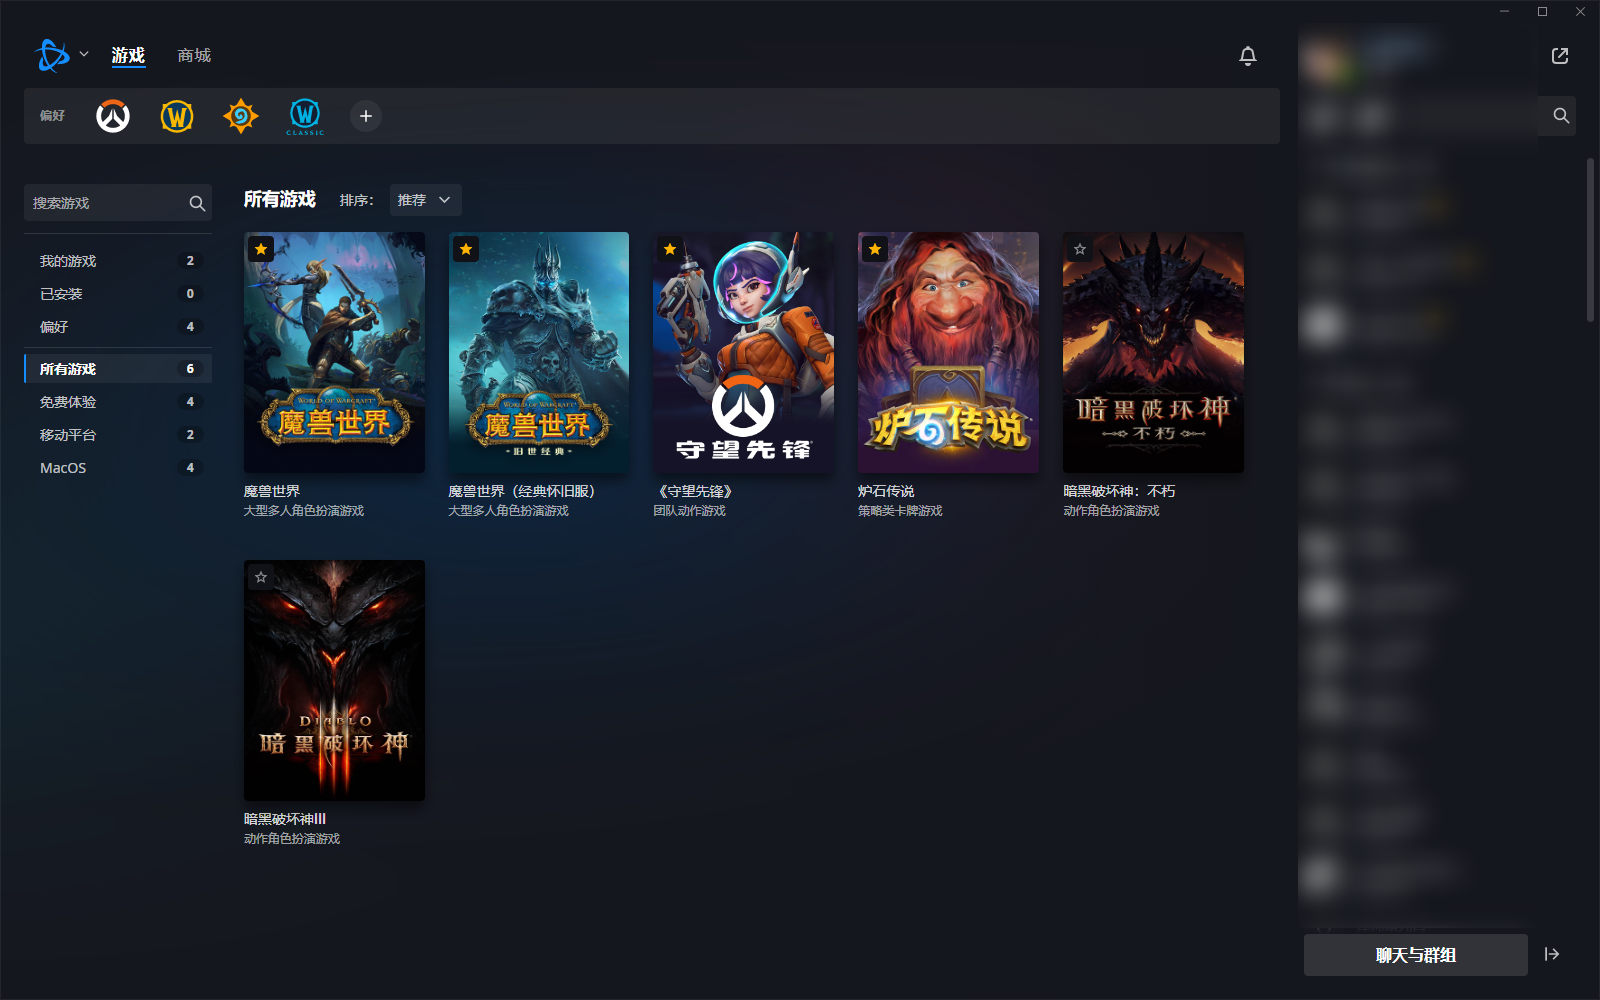Select 移动平台 in sidebar

click(x=118, y=435)
